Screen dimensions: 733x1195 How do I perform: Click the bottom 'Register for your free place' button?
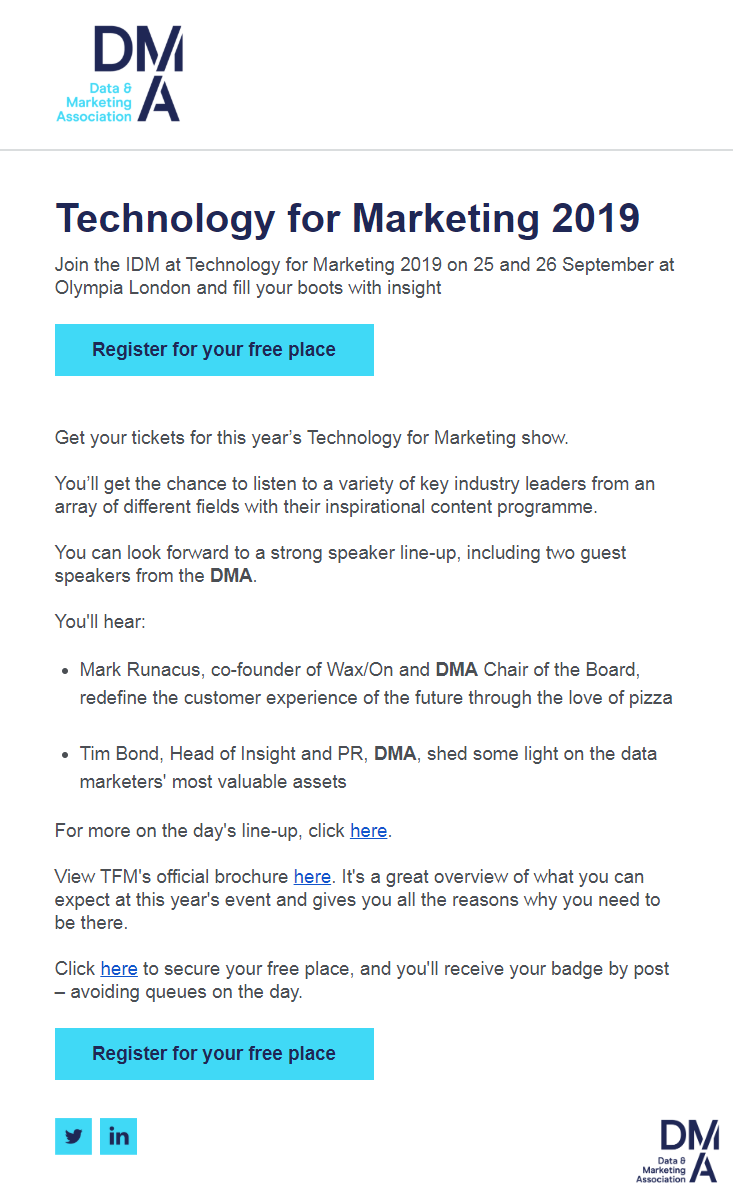click(x=214, y=1054)
